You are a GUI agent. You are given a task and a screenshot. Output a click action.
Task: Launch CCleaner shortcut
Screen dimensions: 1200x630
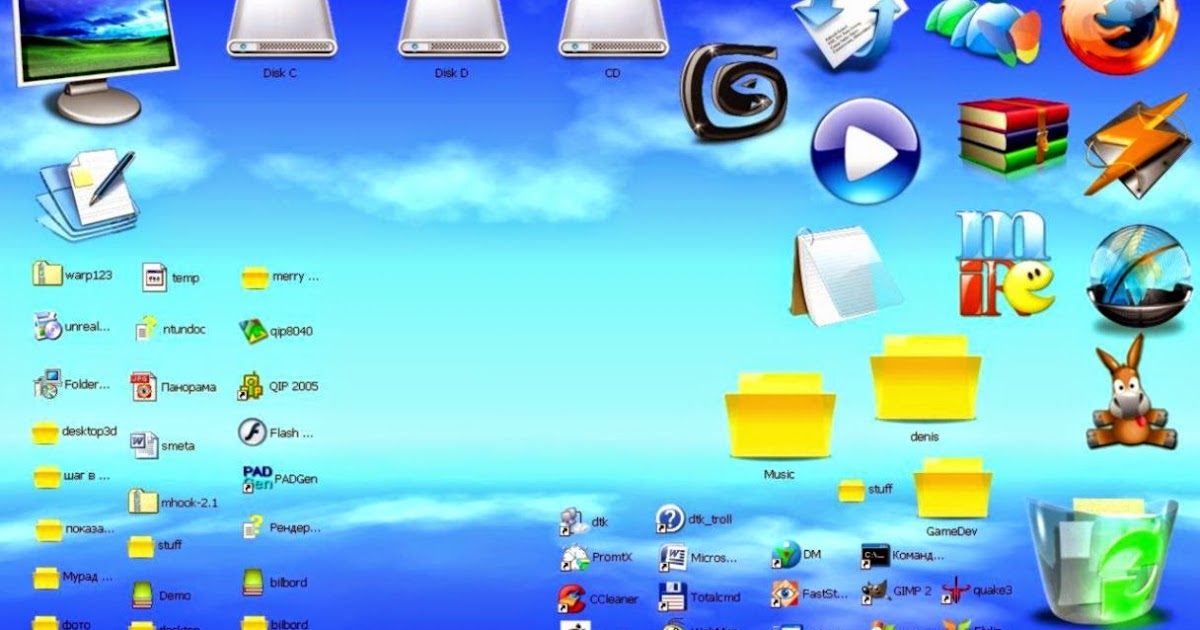click(x=571, y=598)
